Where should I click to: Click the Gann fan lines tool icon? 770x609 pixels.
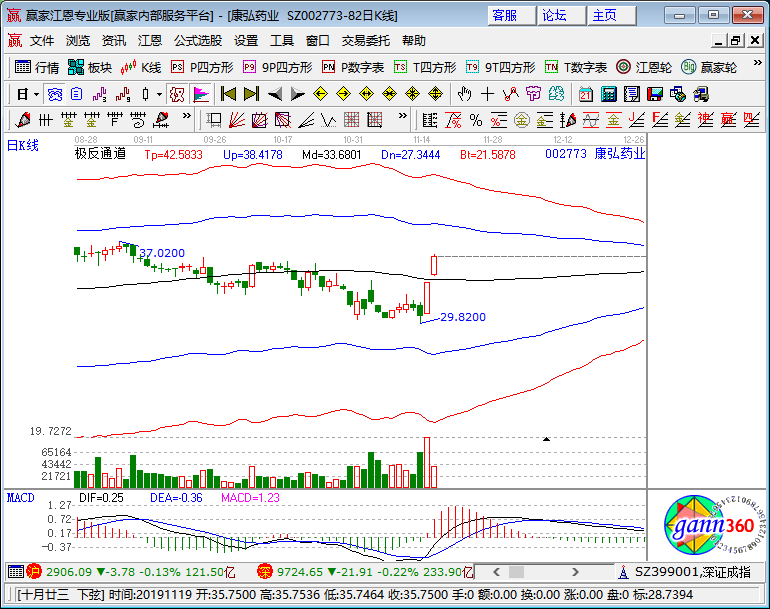coord(235,120)
